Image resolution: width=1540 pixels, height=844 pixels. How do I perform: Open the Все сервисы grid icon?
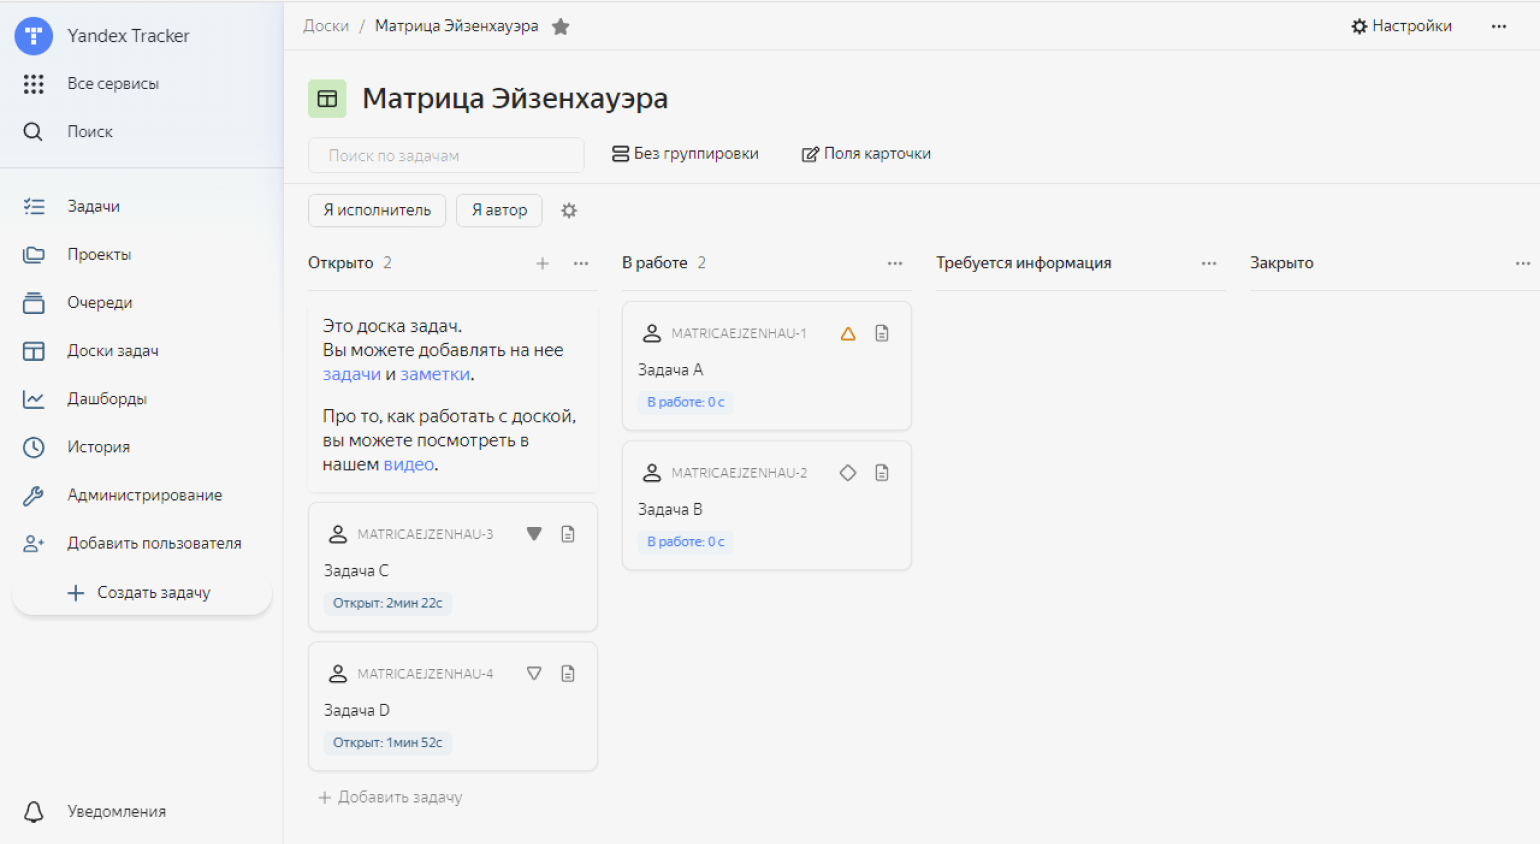pyautogui.click(x=33, y=84)
